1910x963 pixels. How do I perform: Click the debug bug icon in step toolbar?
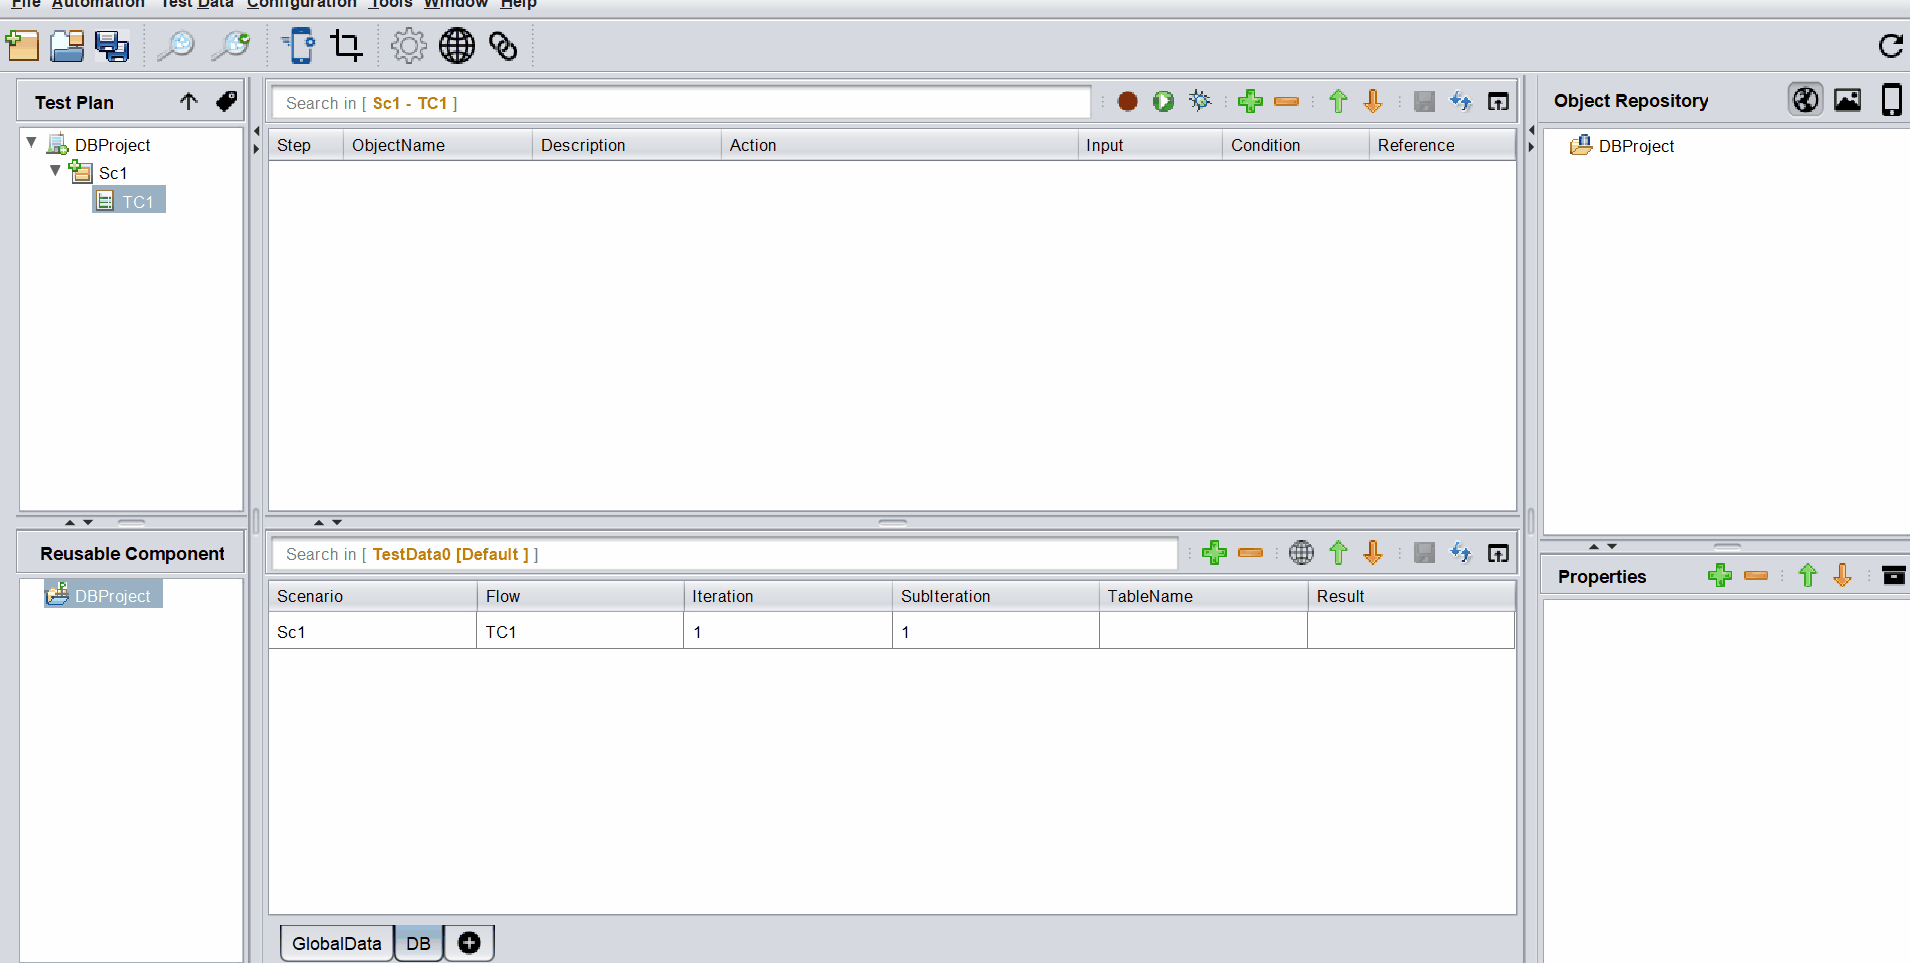pyautogui.click(x=1200, y=101)
